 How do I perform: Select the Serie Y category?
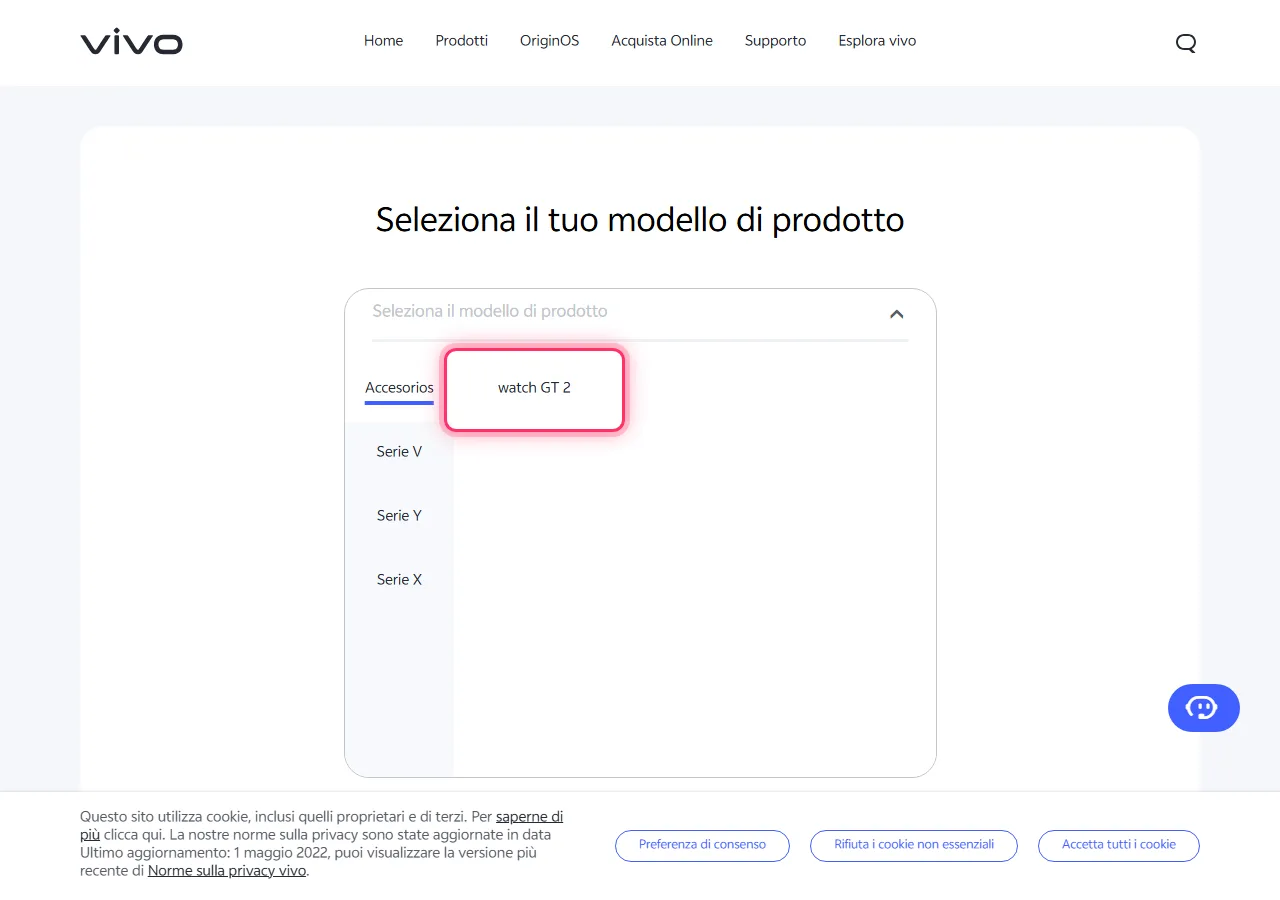[x=399, y=516]
